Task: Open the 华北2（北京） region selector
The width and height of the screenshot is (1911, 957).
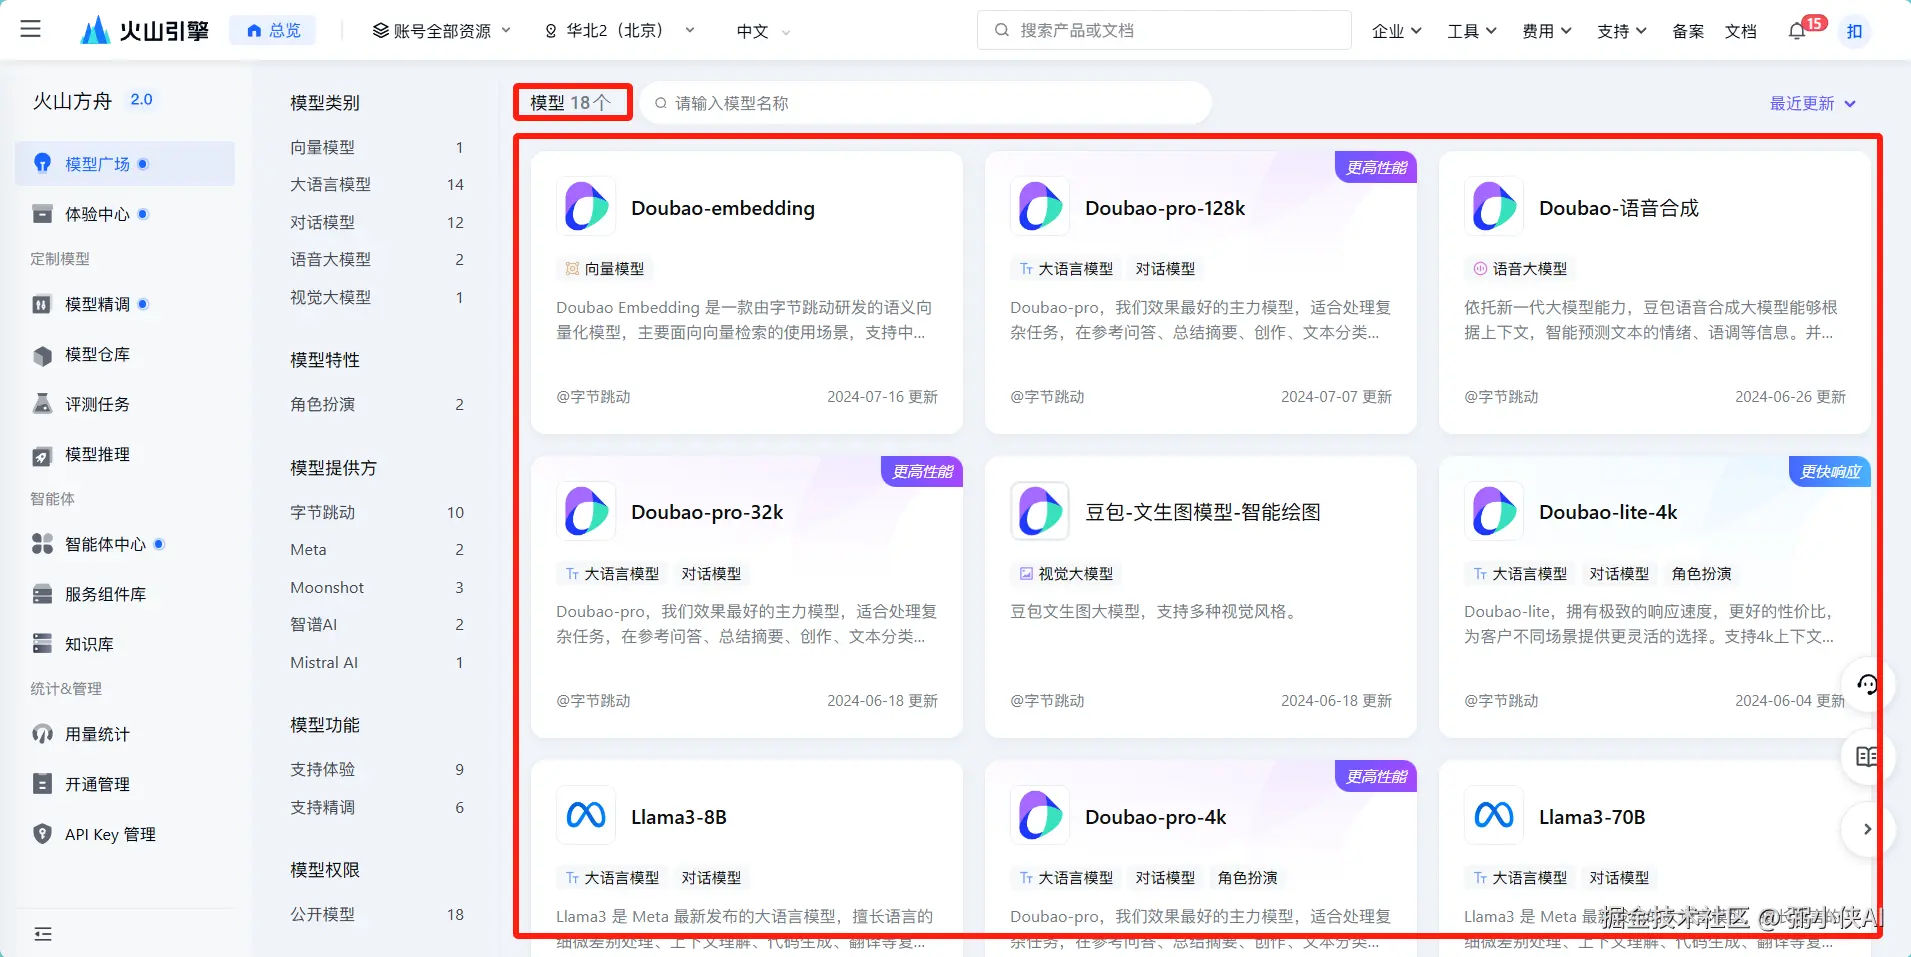Action: coord(620,31)
